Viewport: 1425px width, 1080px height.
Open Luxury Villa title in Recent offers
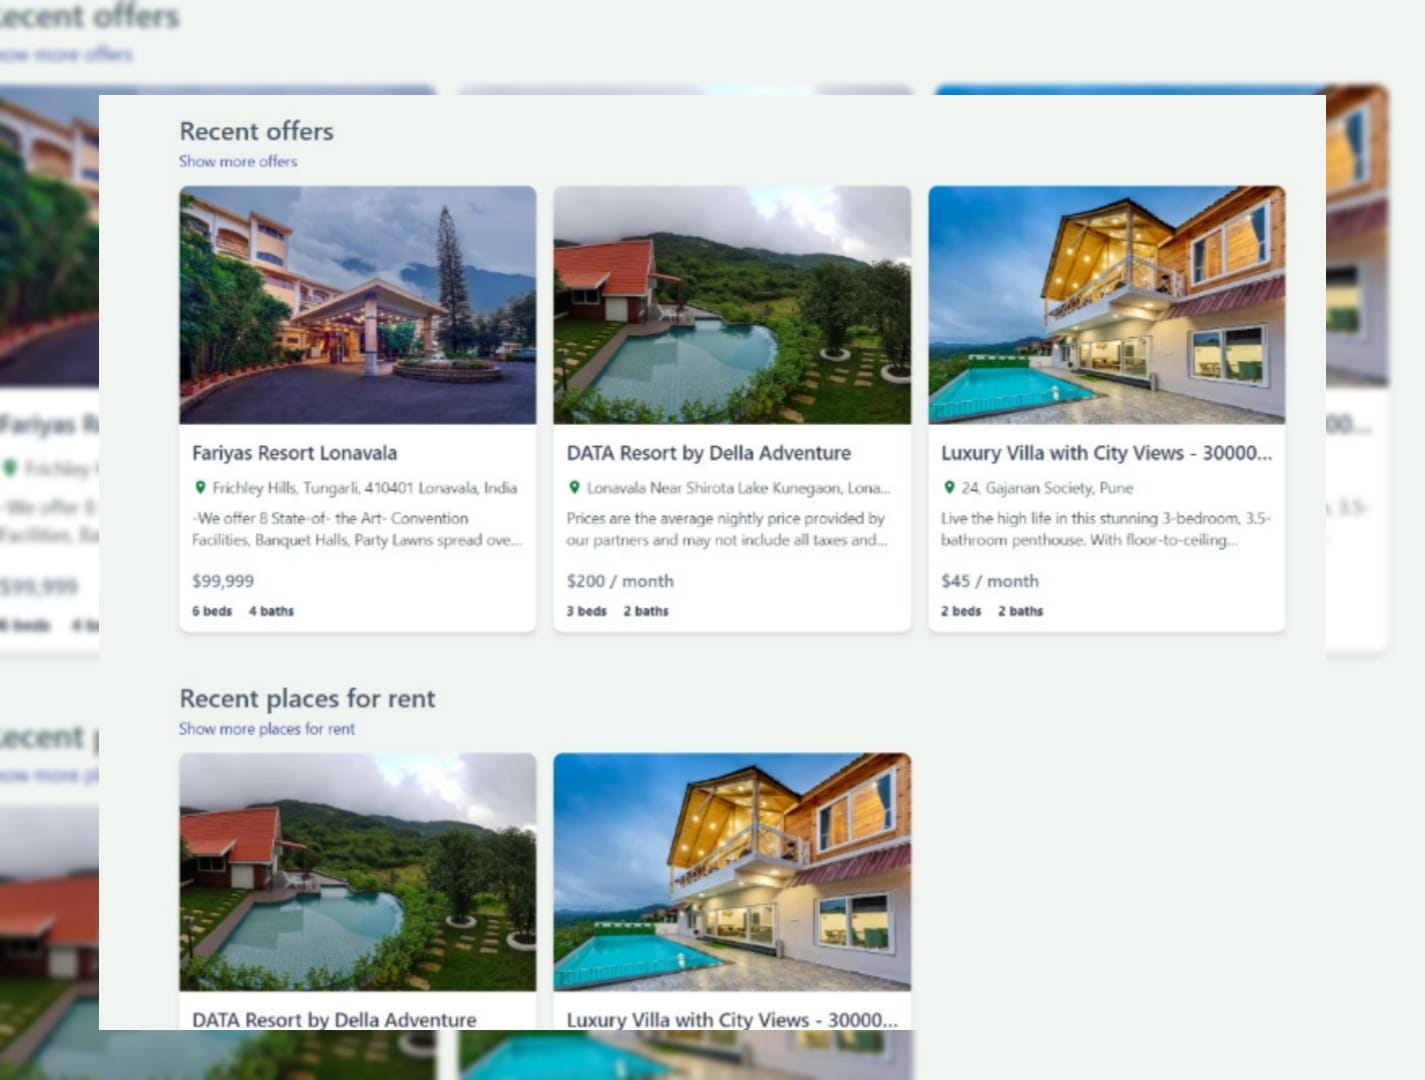pos(1107,453)
